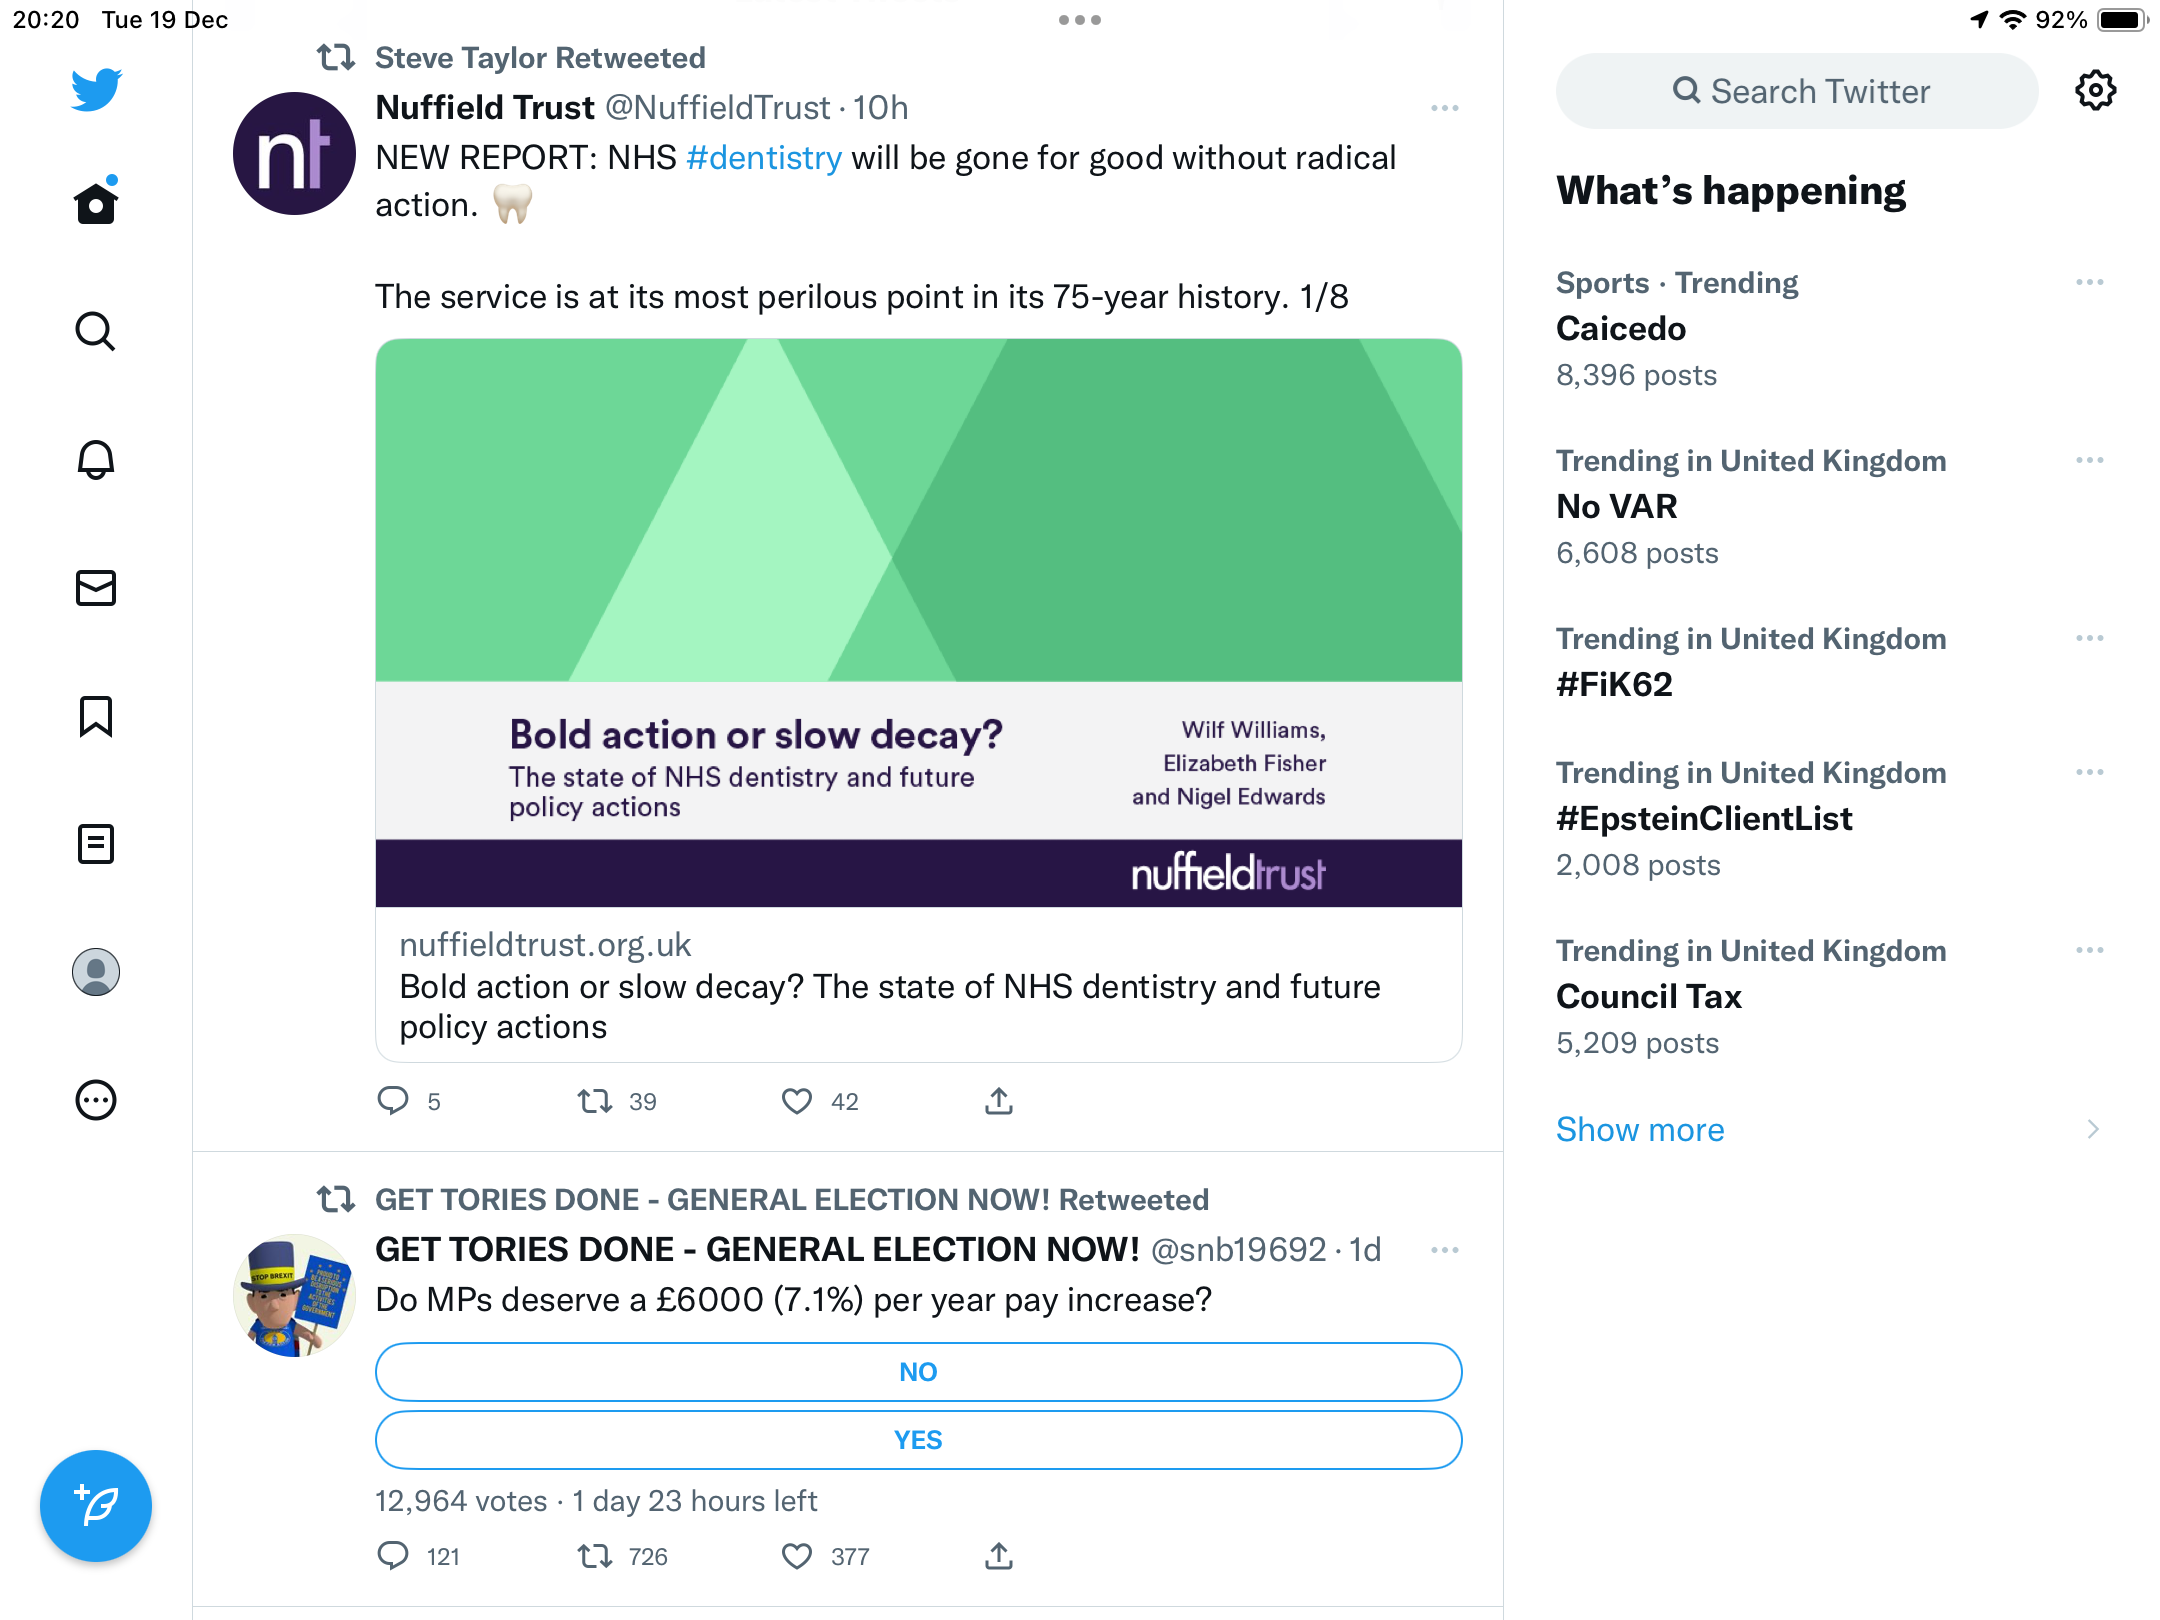Image resolution: width=2160 pixels, height=1620 pixels.
Task: Expand Show more trends chevron
Action: pyautogui.click(x=2093, y=1130)
